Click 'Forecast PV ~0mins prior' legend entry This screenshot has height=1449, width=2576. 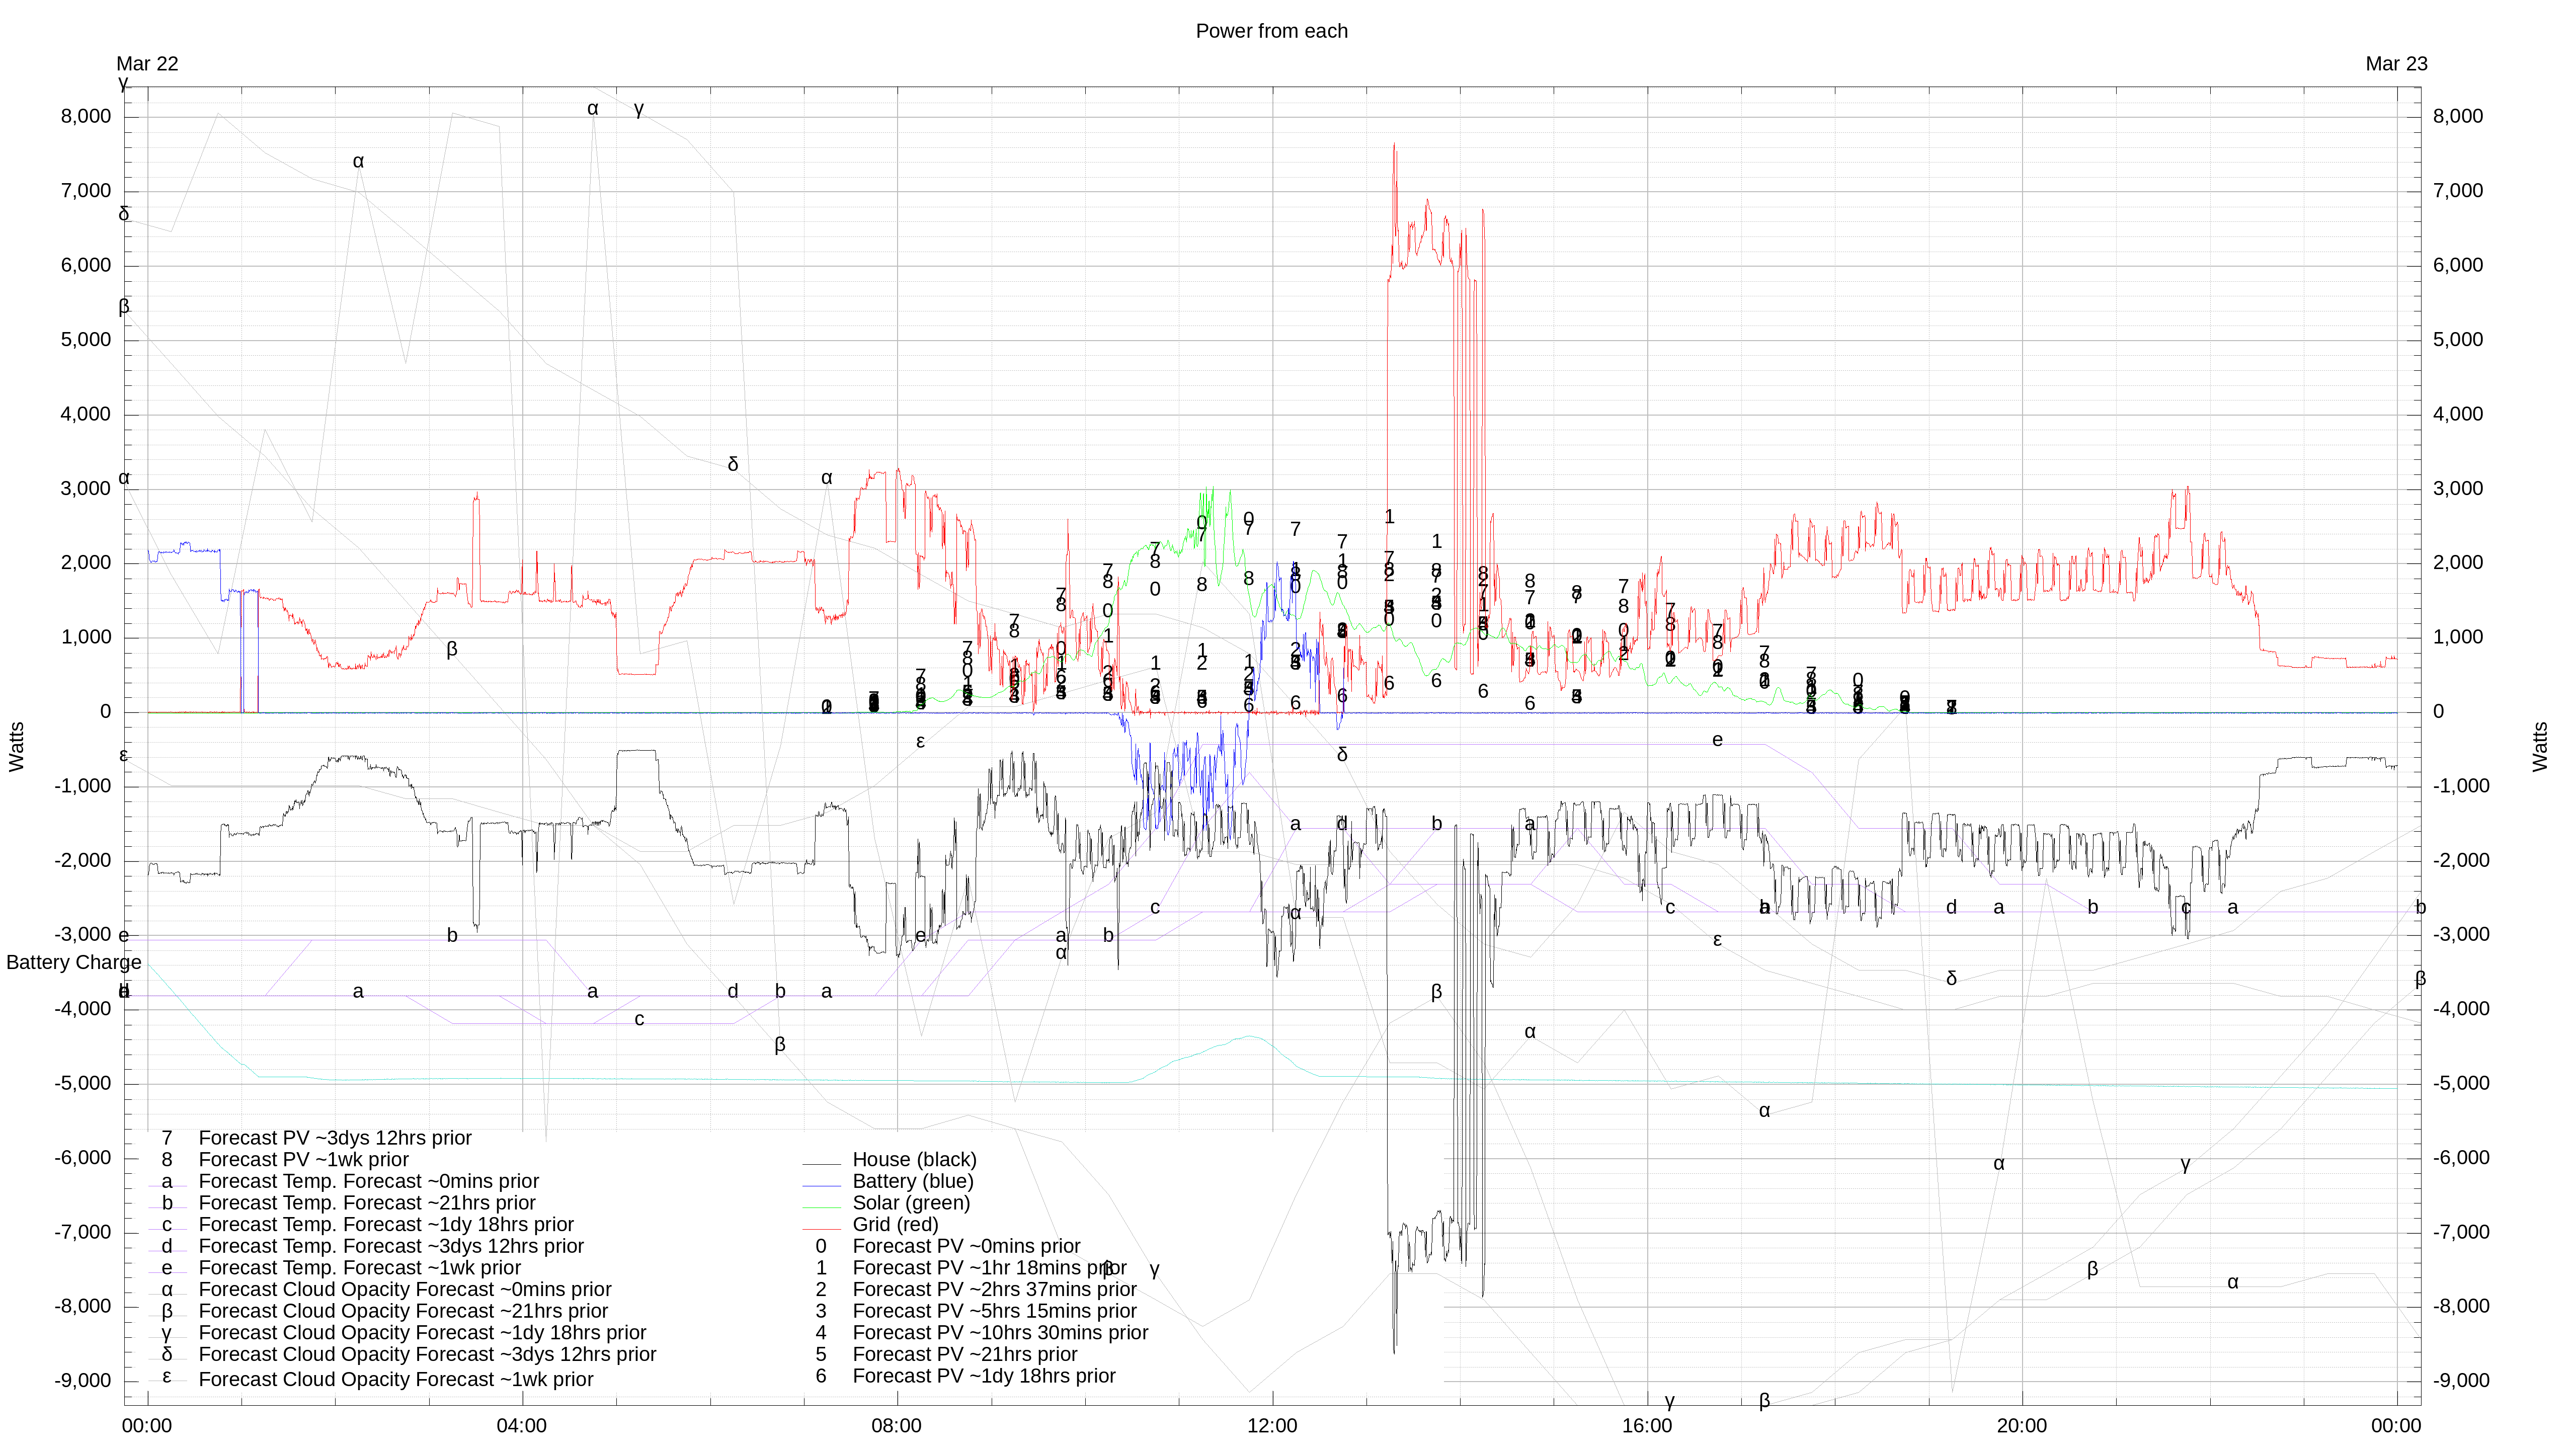pyautogui.click(x=966, y=1246)
